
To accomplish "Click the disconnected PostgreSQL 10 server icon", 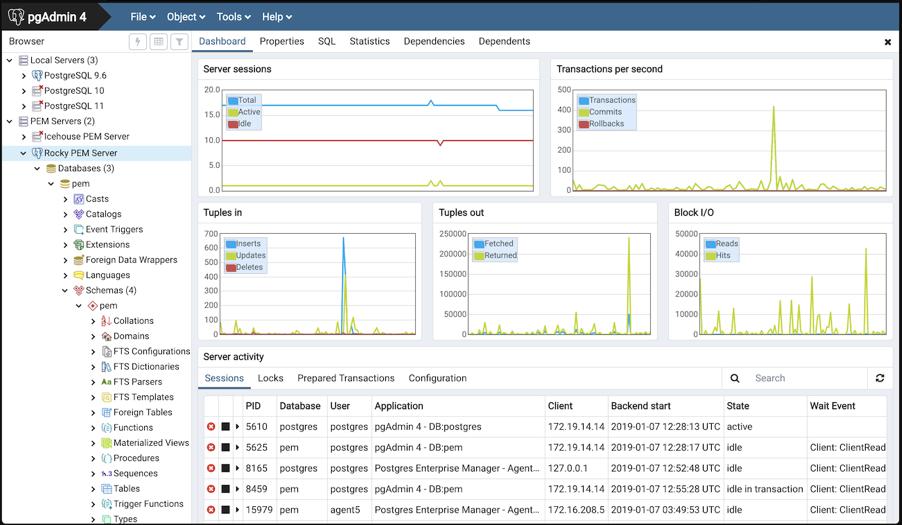I will tap(37, 90).
